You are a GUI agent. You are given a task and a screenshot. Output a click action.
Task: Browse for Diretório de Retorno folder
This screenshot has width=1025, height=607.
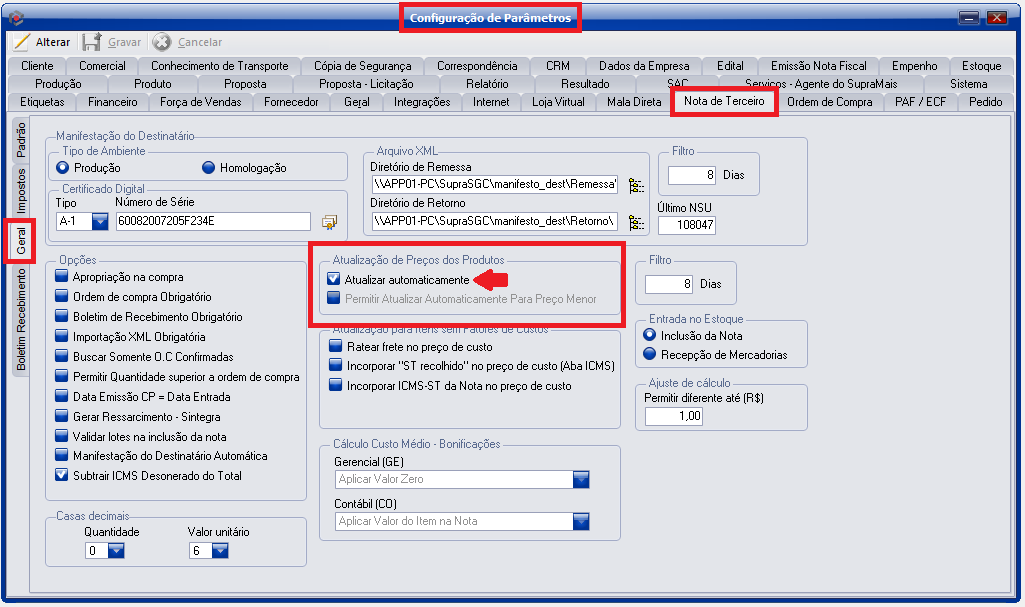point(635,221)
